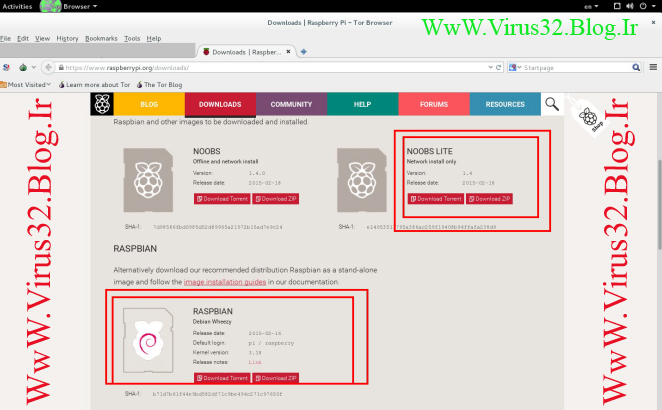Click the padlock icon in address bar
The width and height of the screenshot is (662, 410).
61,67
